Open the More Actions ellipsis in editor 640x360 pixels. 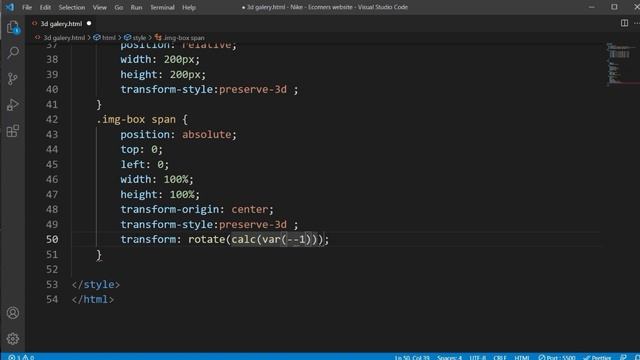636,23
